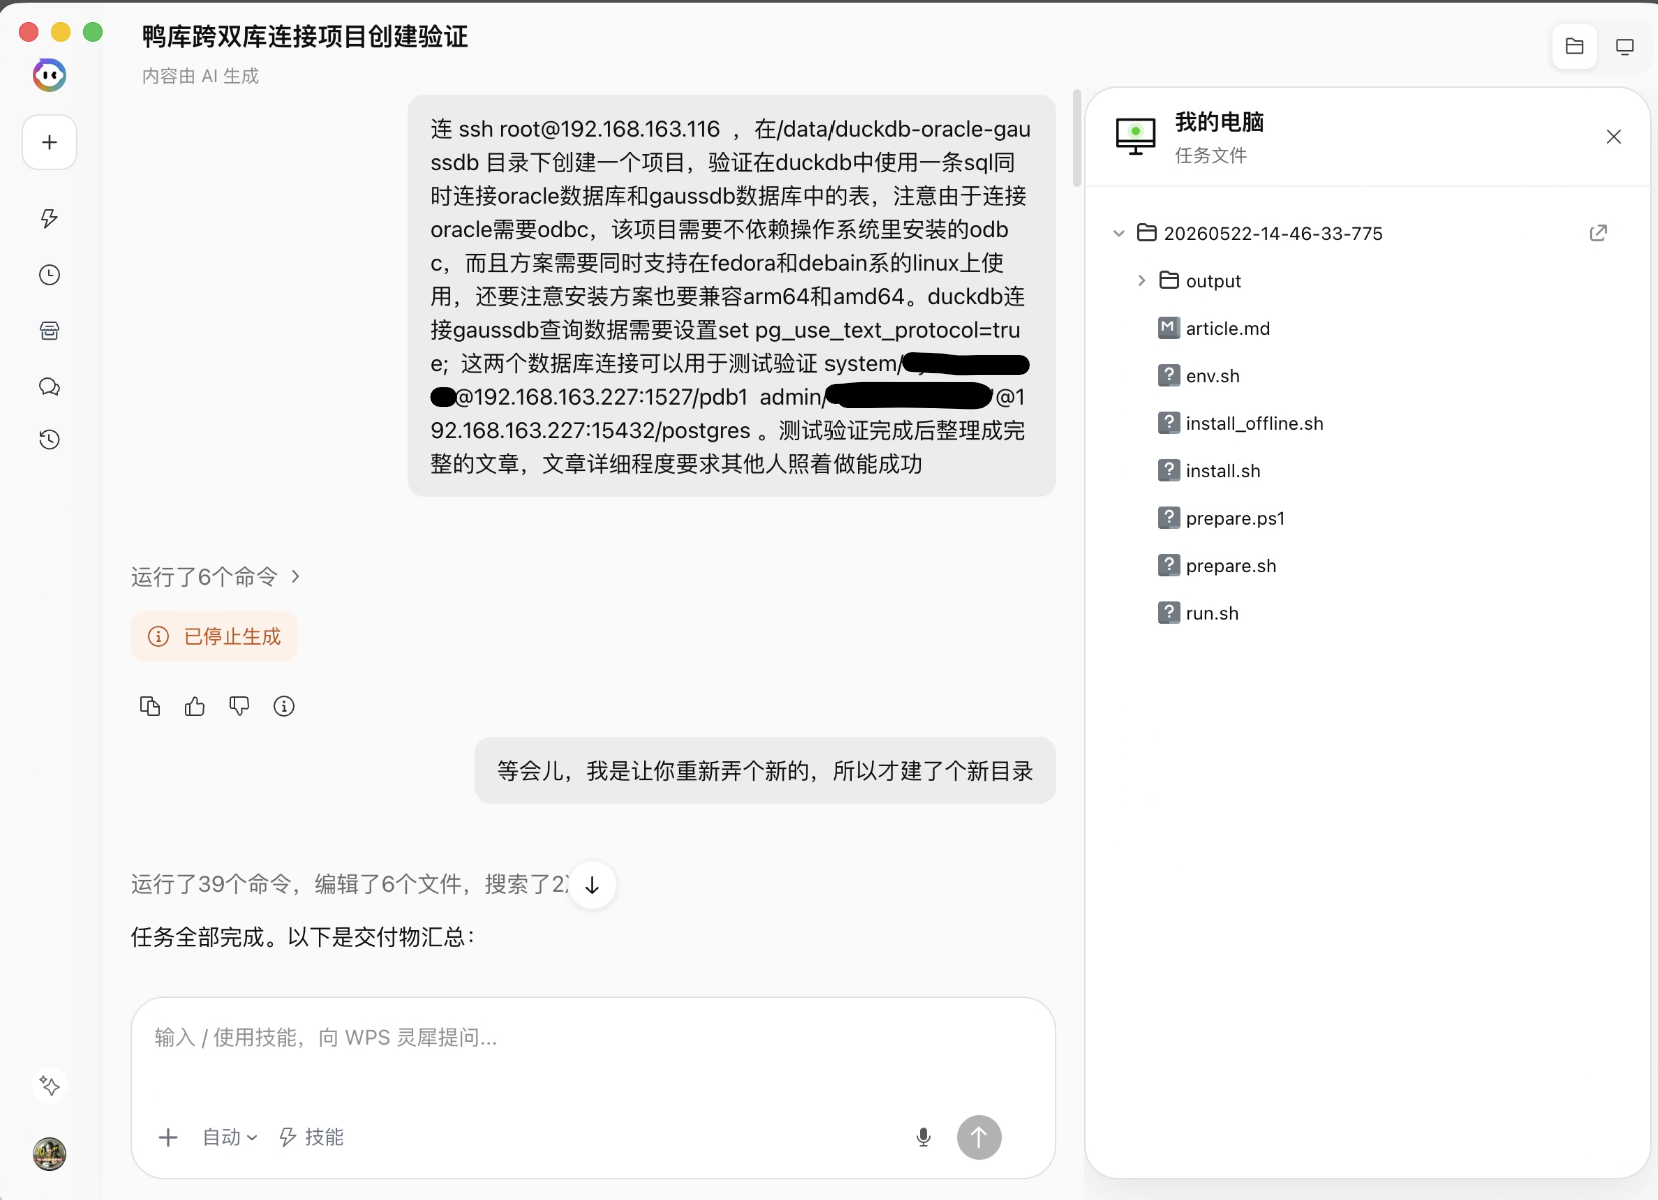1658x1200 pixels.
Task: Click the monitor icon beside '我的电脑'
Action: [1135, 137]
